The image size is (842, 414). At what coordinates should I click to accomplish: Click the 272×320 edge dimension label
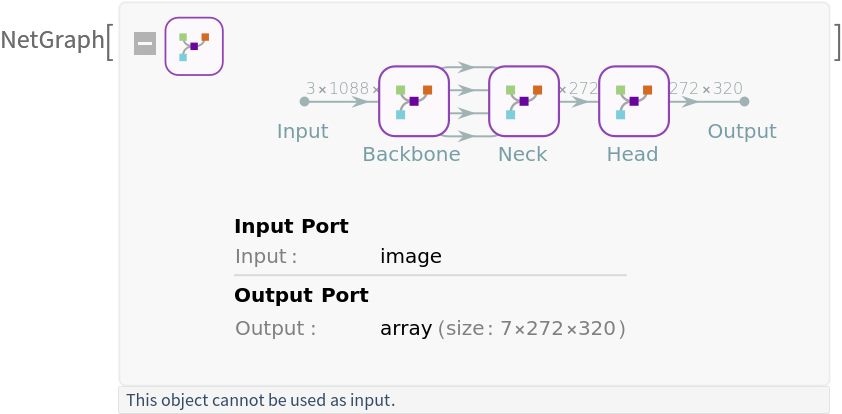click(706, 88)
